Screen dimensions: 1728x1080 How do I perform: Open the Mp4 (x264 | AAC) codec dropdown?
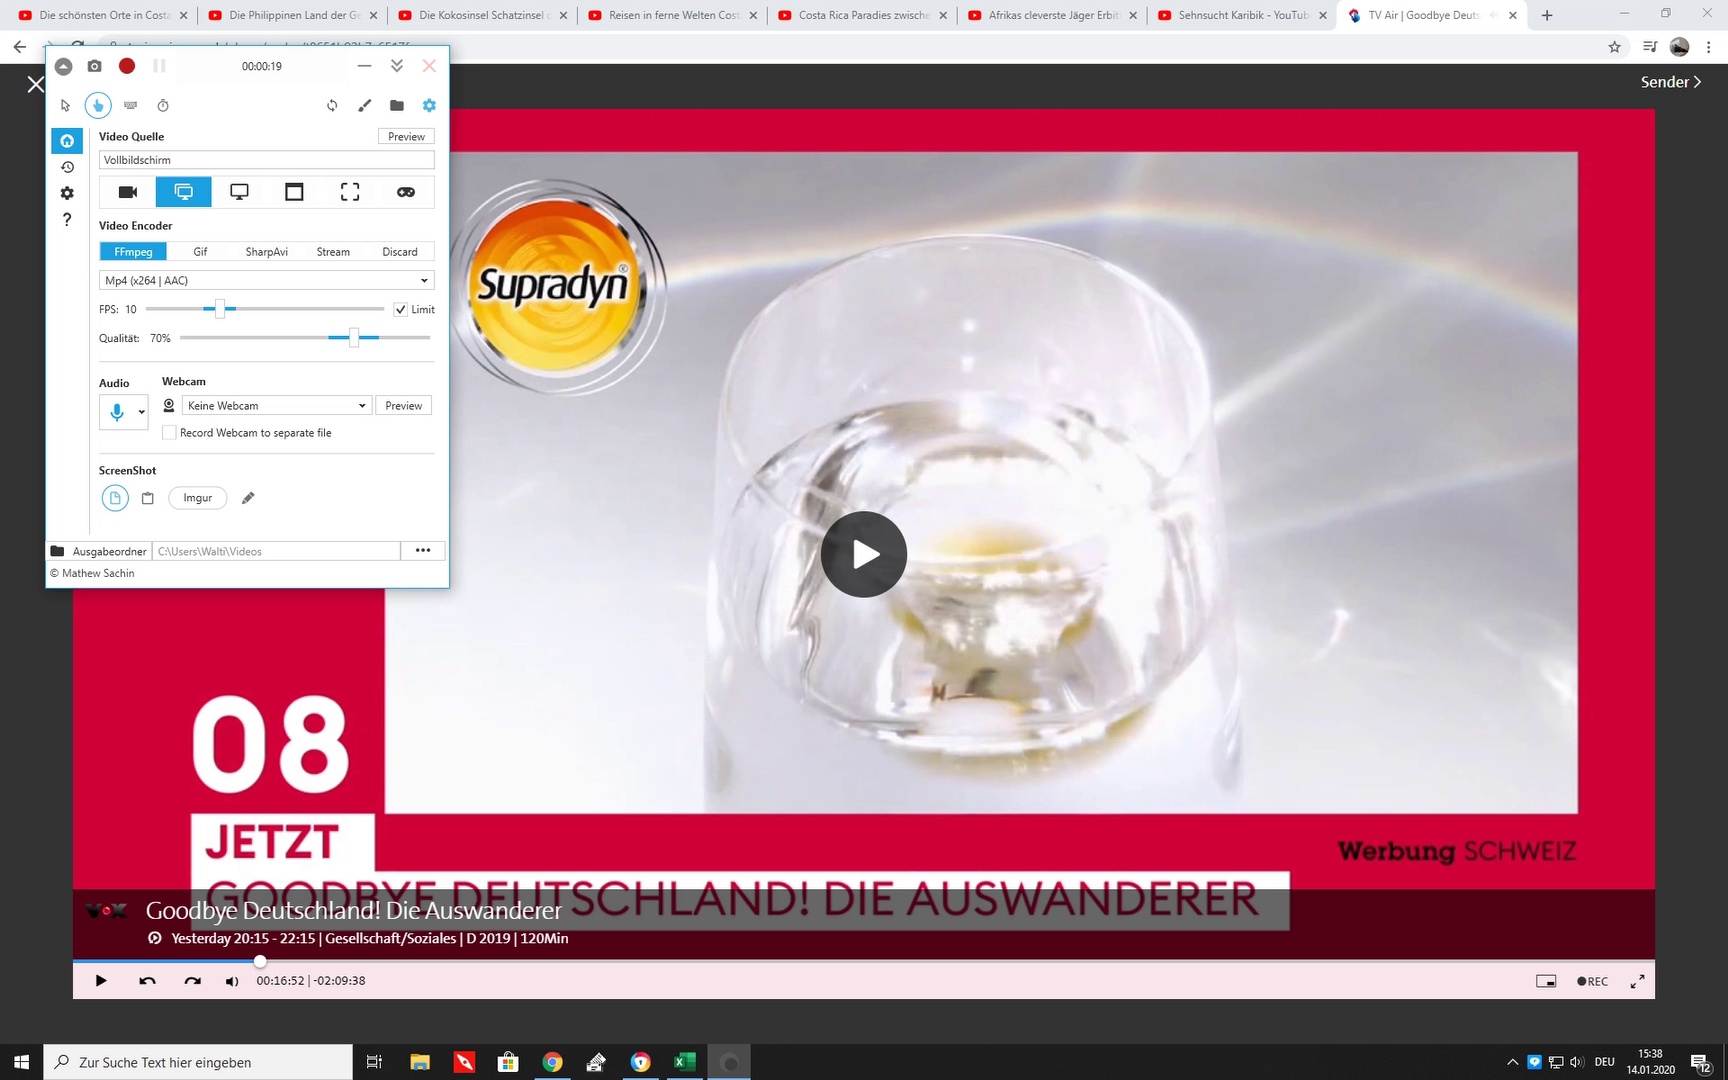[266, 281]
